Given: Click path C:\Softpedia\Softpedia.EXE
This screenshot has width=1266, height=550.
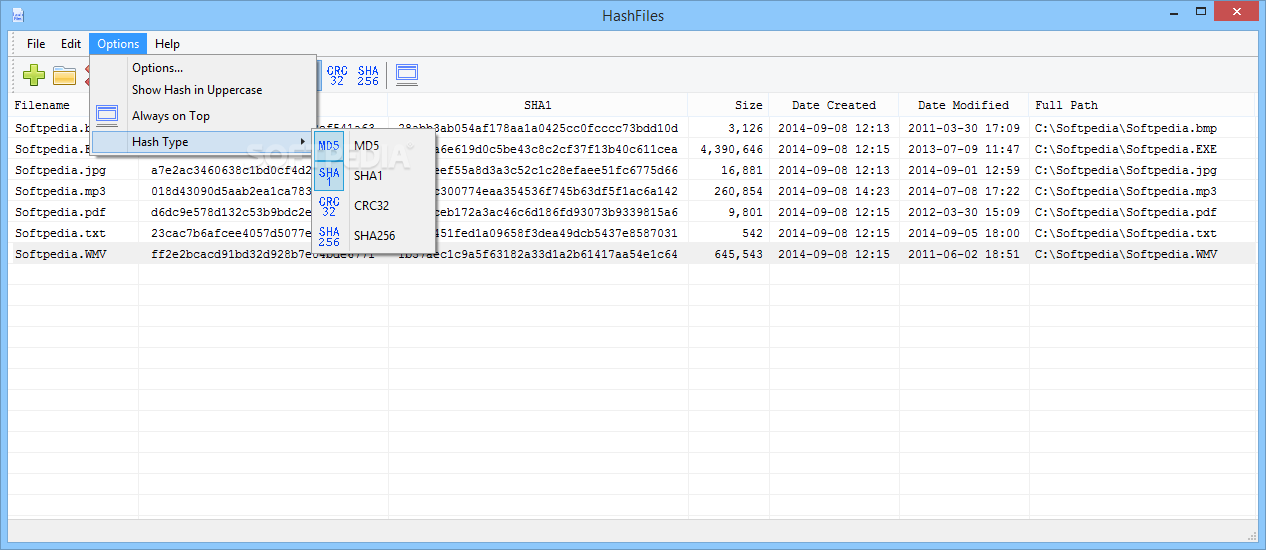Looking at the screenshot, I should (x=1126, y=149).
